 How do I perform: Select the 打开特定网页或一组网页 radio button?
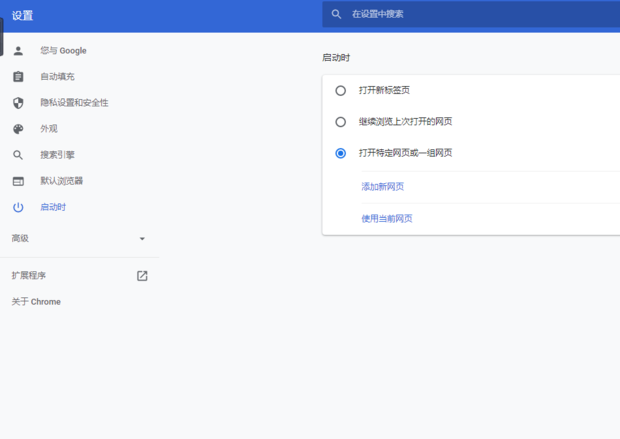pyautogui.click(x=340, y=153)
